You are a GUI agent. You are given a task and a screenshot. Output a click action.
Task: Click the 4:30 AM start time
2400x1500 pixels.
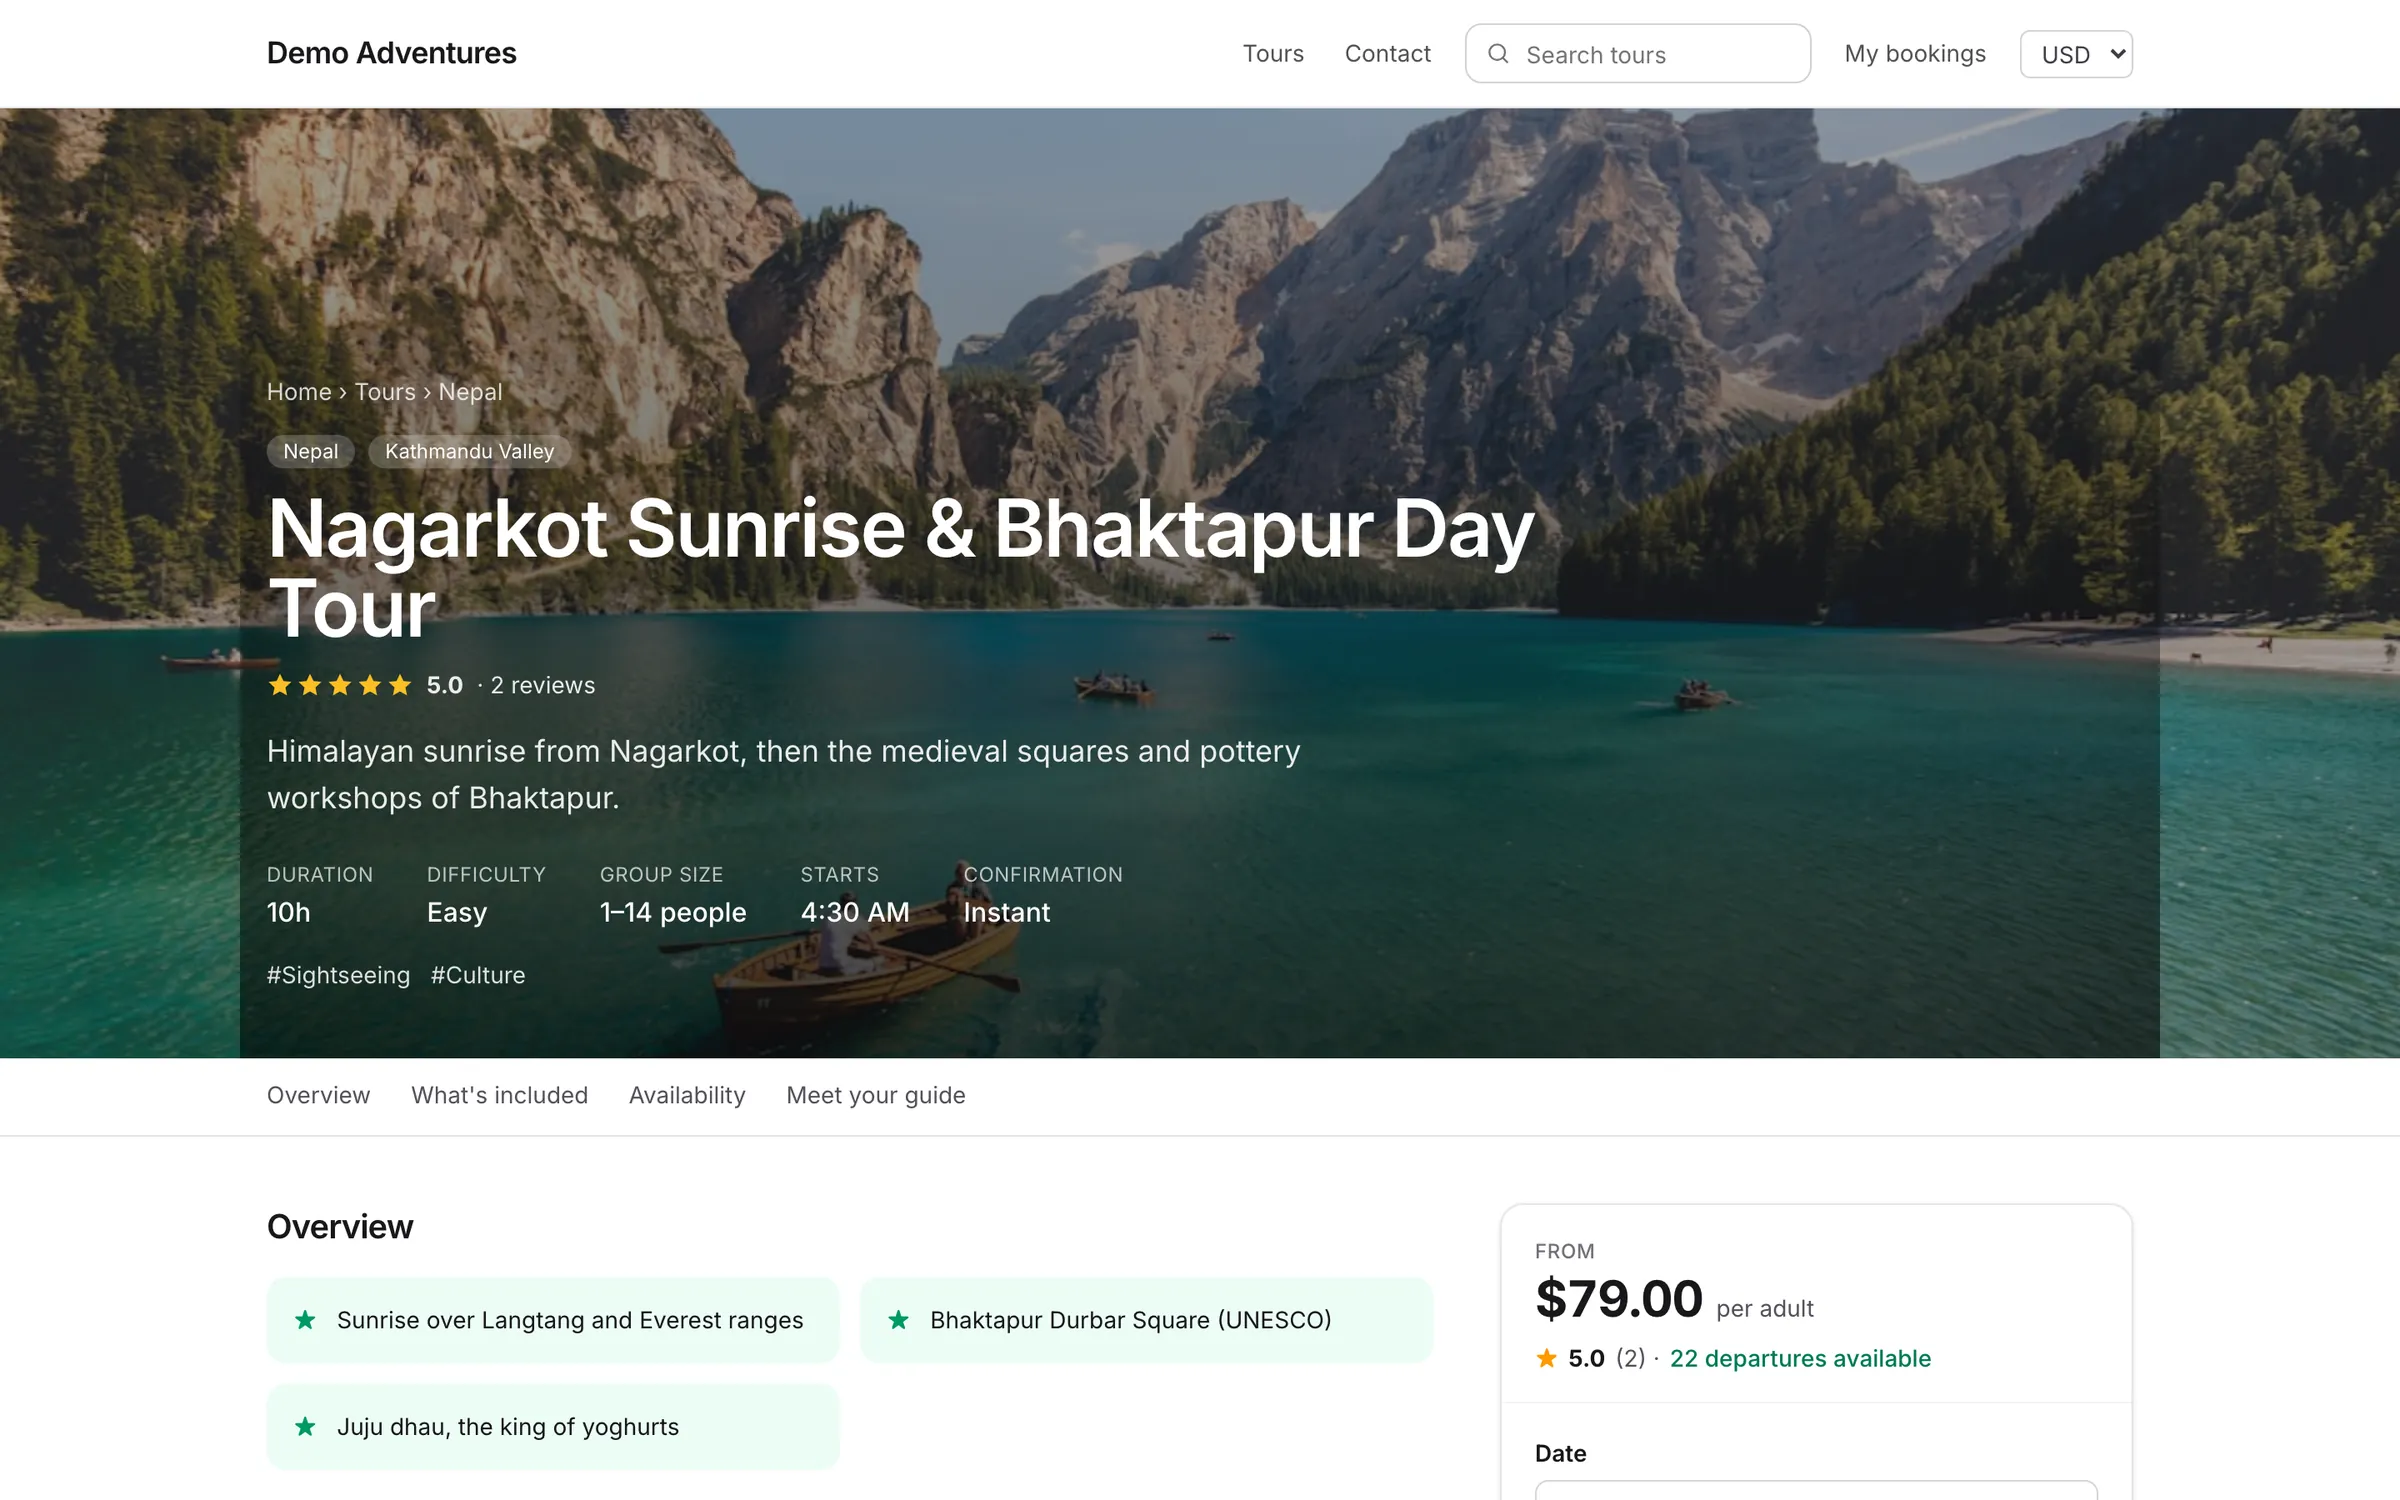pos(855,912)
